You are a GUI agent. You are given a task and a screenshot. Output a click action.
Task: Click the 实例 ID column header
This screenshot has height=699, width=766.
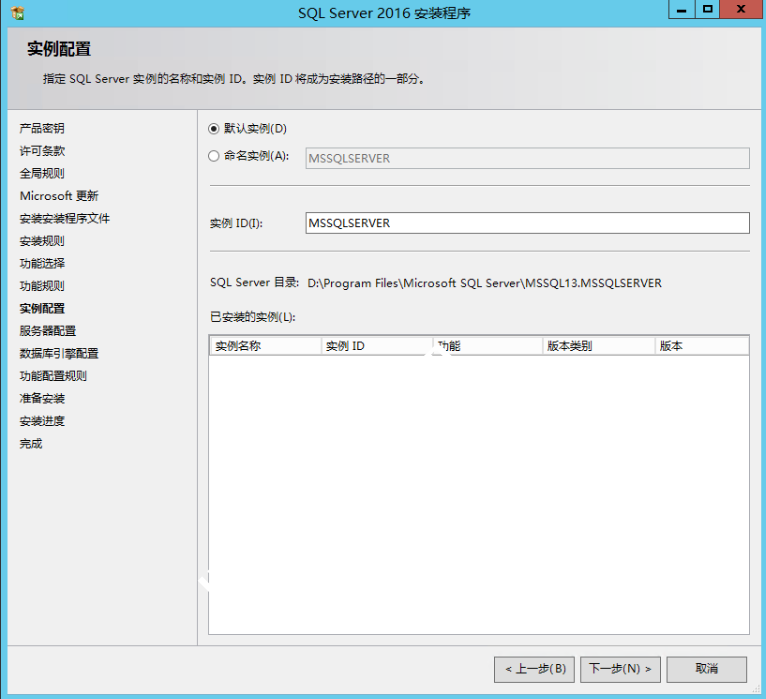tap(377, 346)
